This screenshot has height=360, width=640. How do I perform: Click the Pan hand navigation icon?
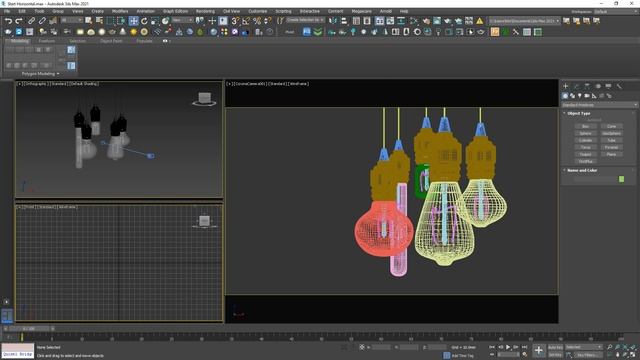pos(617,355)
